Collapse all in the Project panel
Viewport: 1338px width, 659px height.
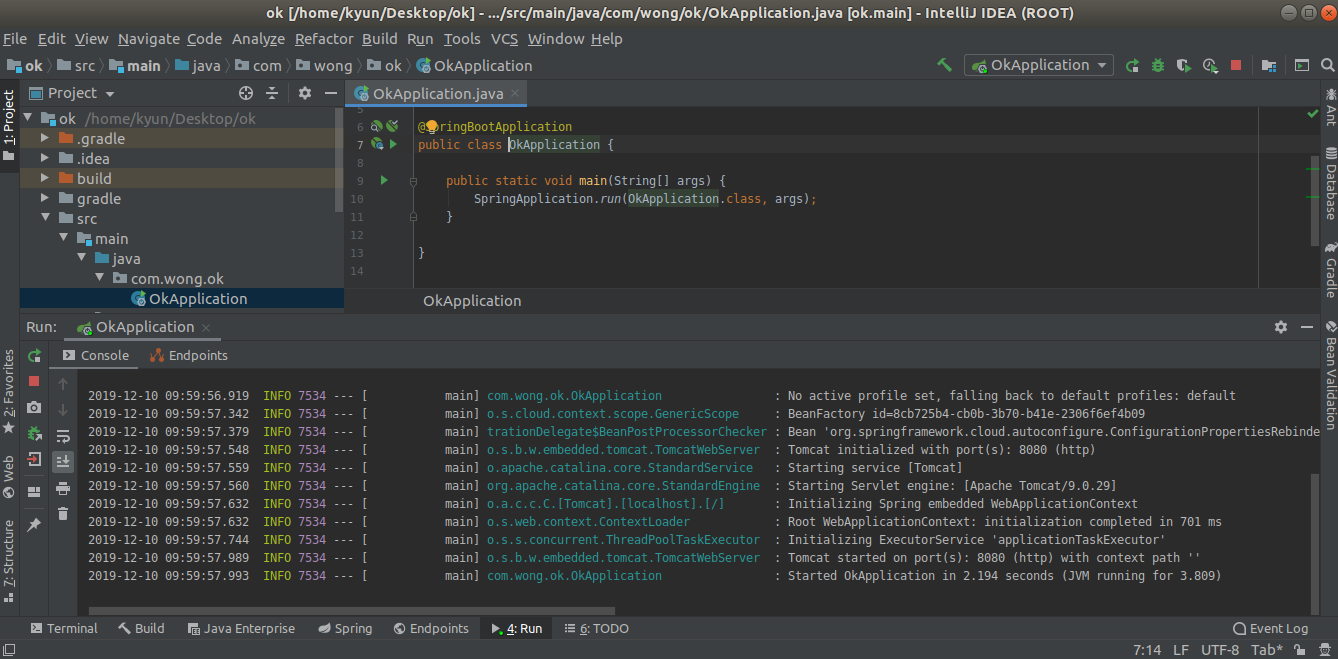click(x=272, y=93)
